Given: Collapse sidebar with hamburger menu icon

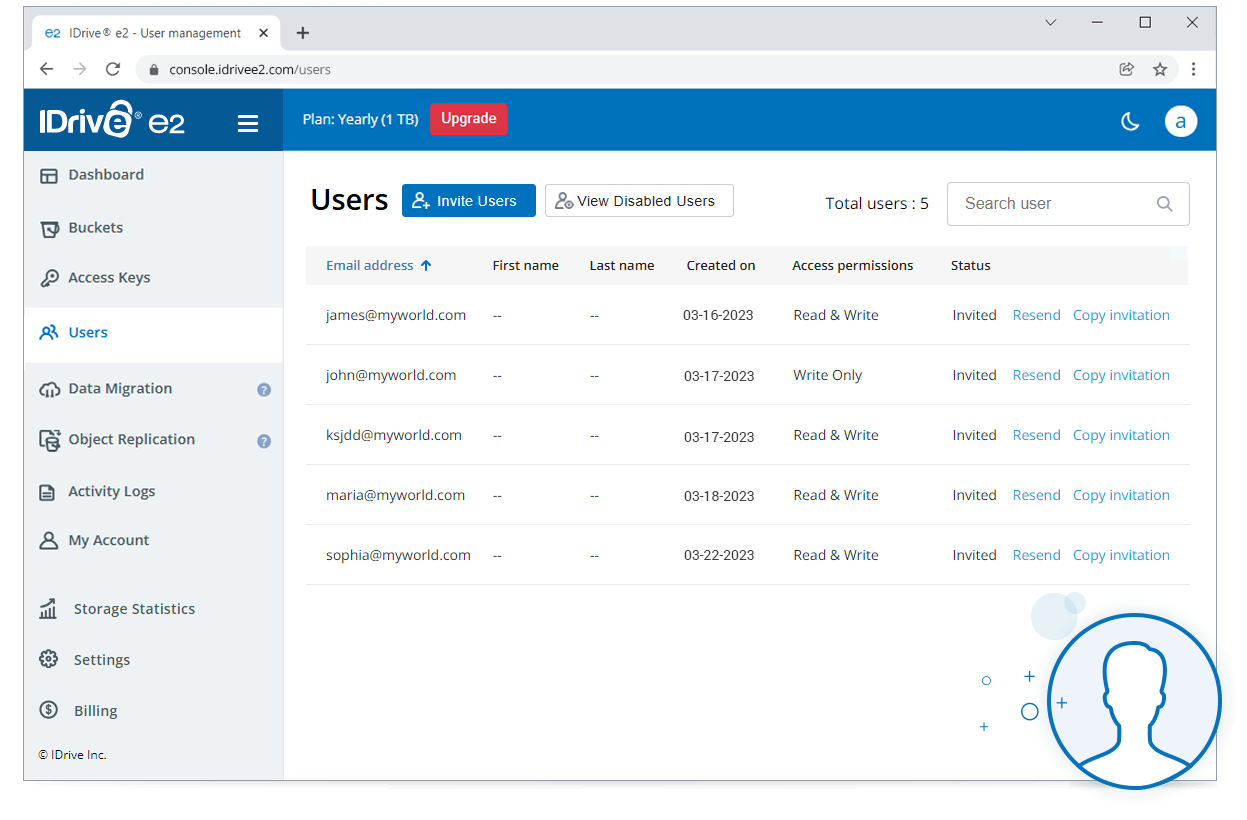Looking at the screenshot, I should click(248, 124).
